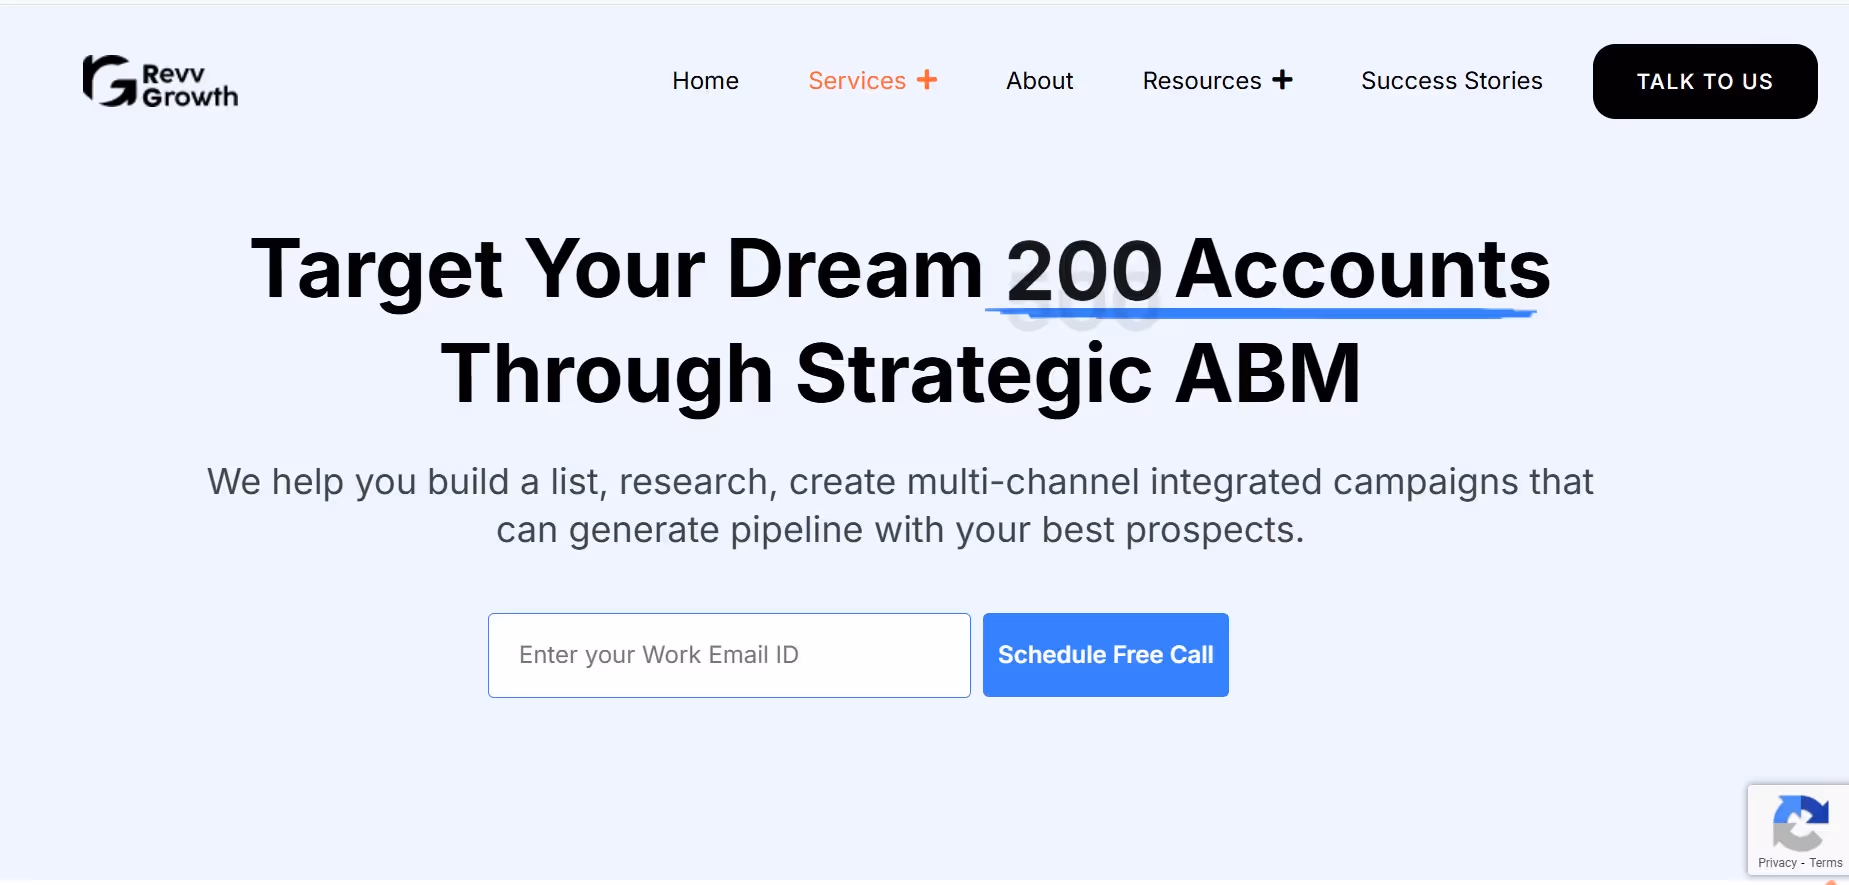
Task: Open the Privacy link
Action: click(1777, 862)
